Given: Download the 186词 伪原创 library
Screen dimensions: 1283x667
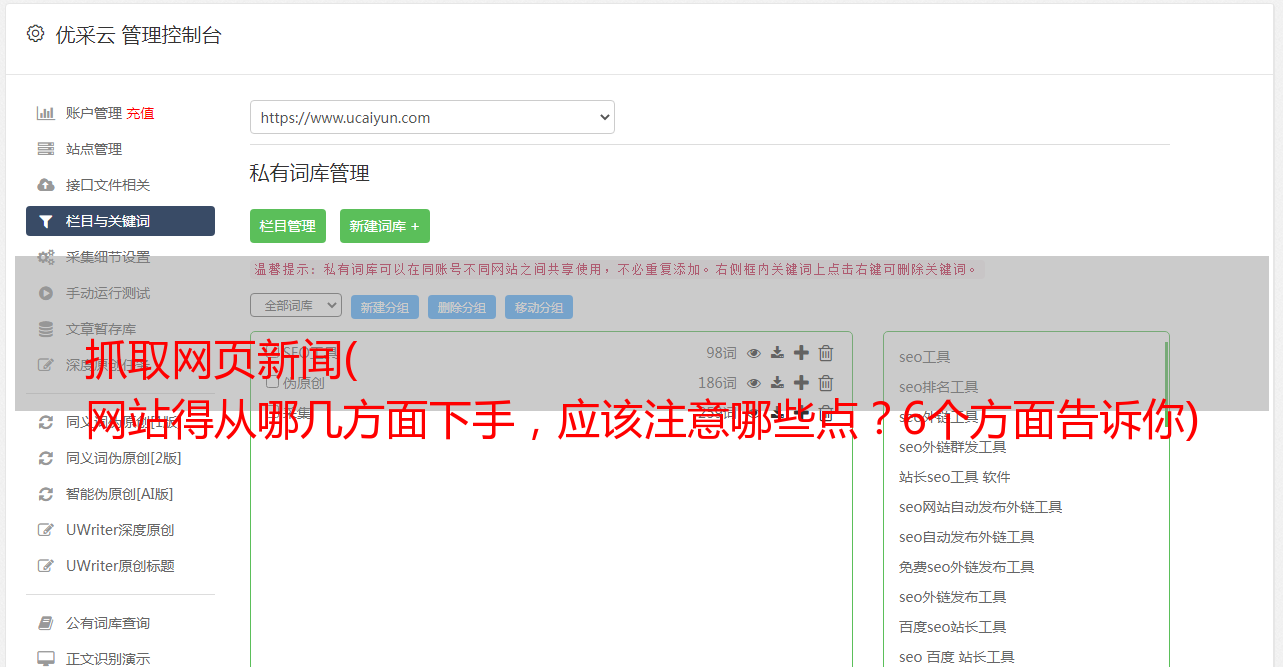Looking at the screenshot, I should pos(777,383).
